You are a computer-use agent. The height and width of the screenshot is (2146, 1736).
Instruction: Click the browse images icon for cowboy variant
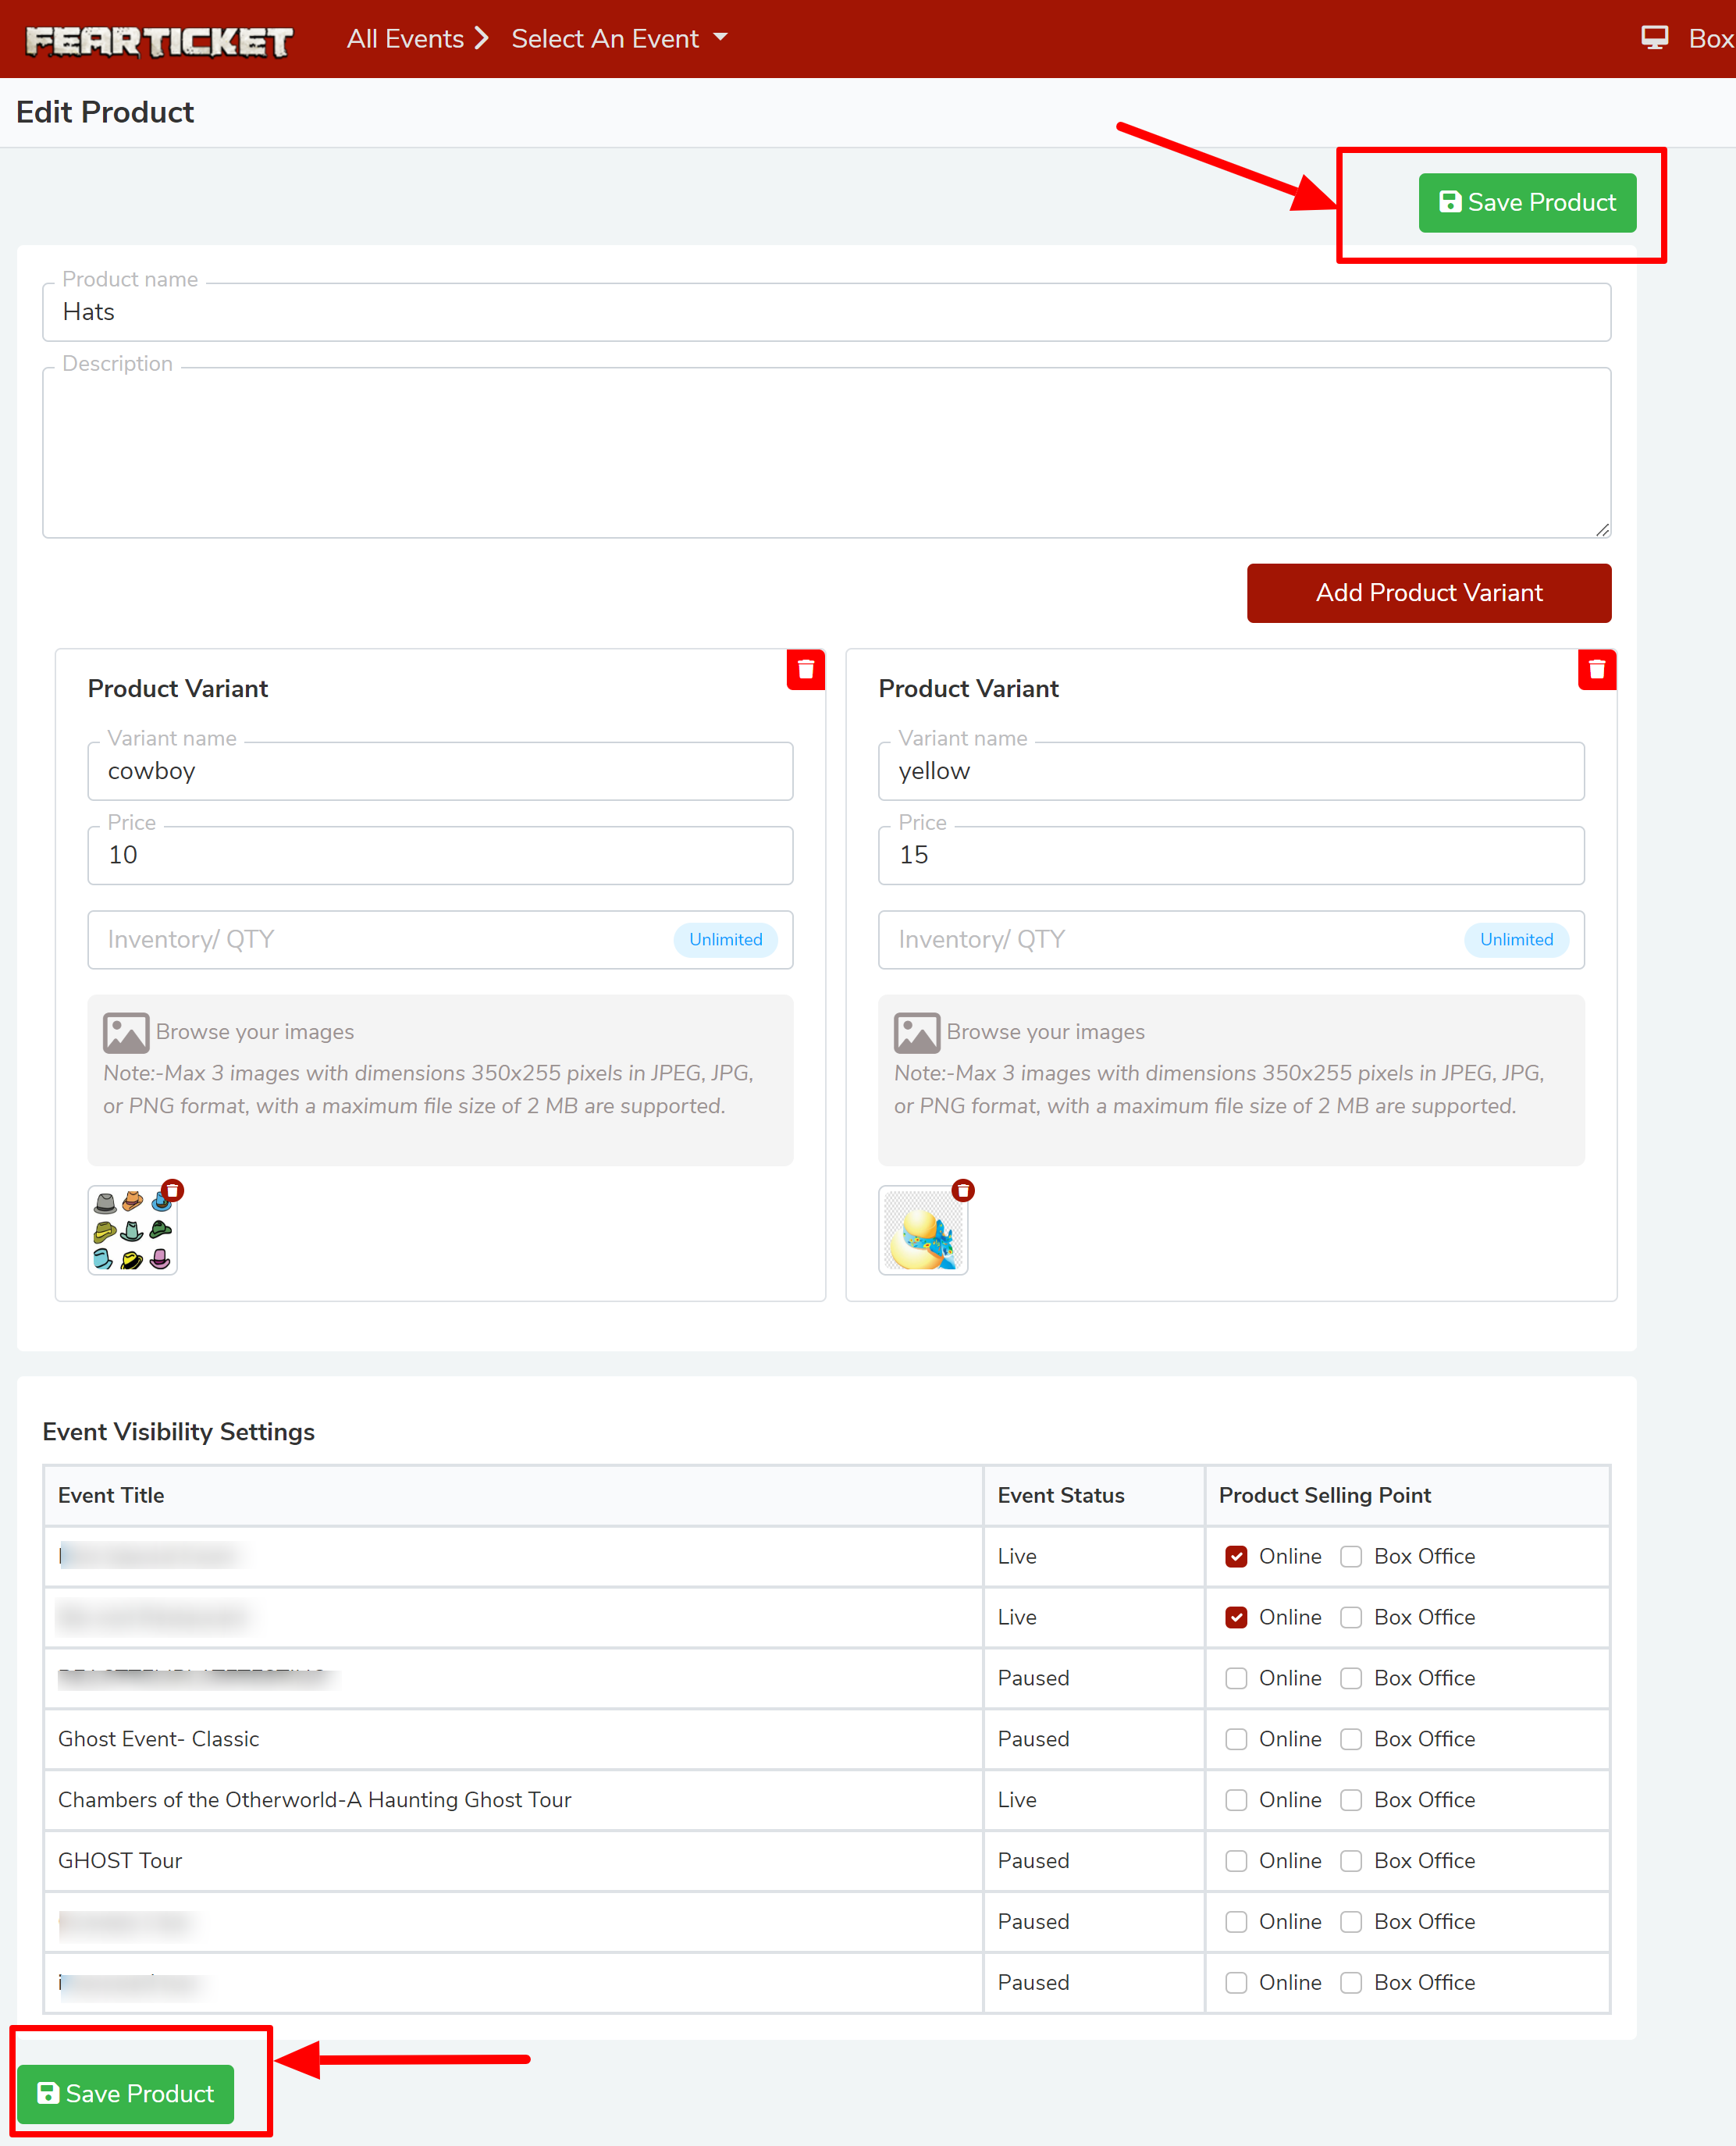pos(126,1032)
